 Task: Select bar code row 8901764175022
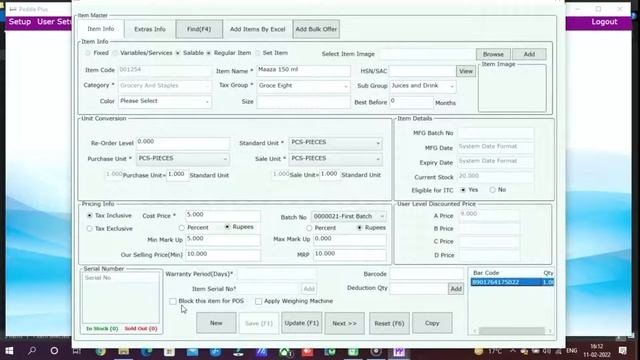[512, 282]
